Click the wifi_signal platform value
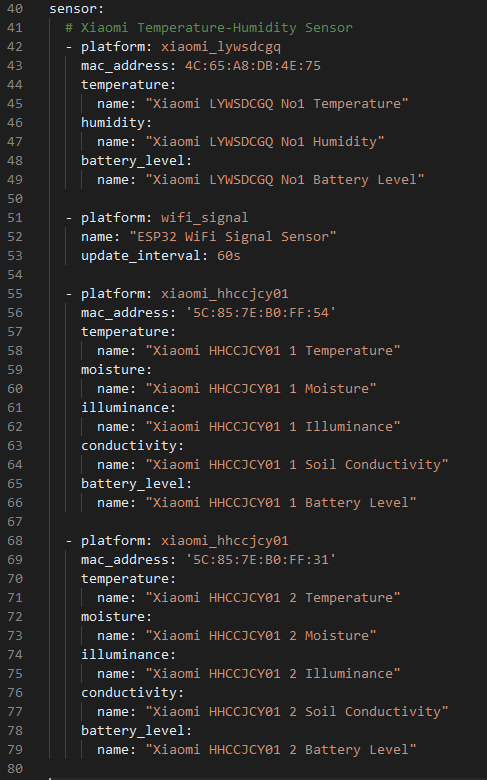The height and width of the screenshot is (780, 487). (x=204, y=218)
